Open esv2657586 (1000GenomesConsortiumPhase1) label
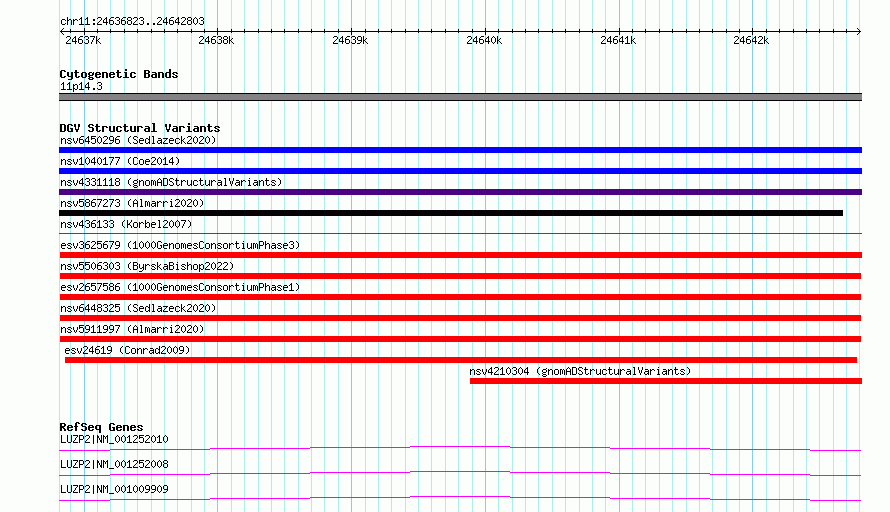The height and width of the screenshot is (512, 890). coord(180,287)
